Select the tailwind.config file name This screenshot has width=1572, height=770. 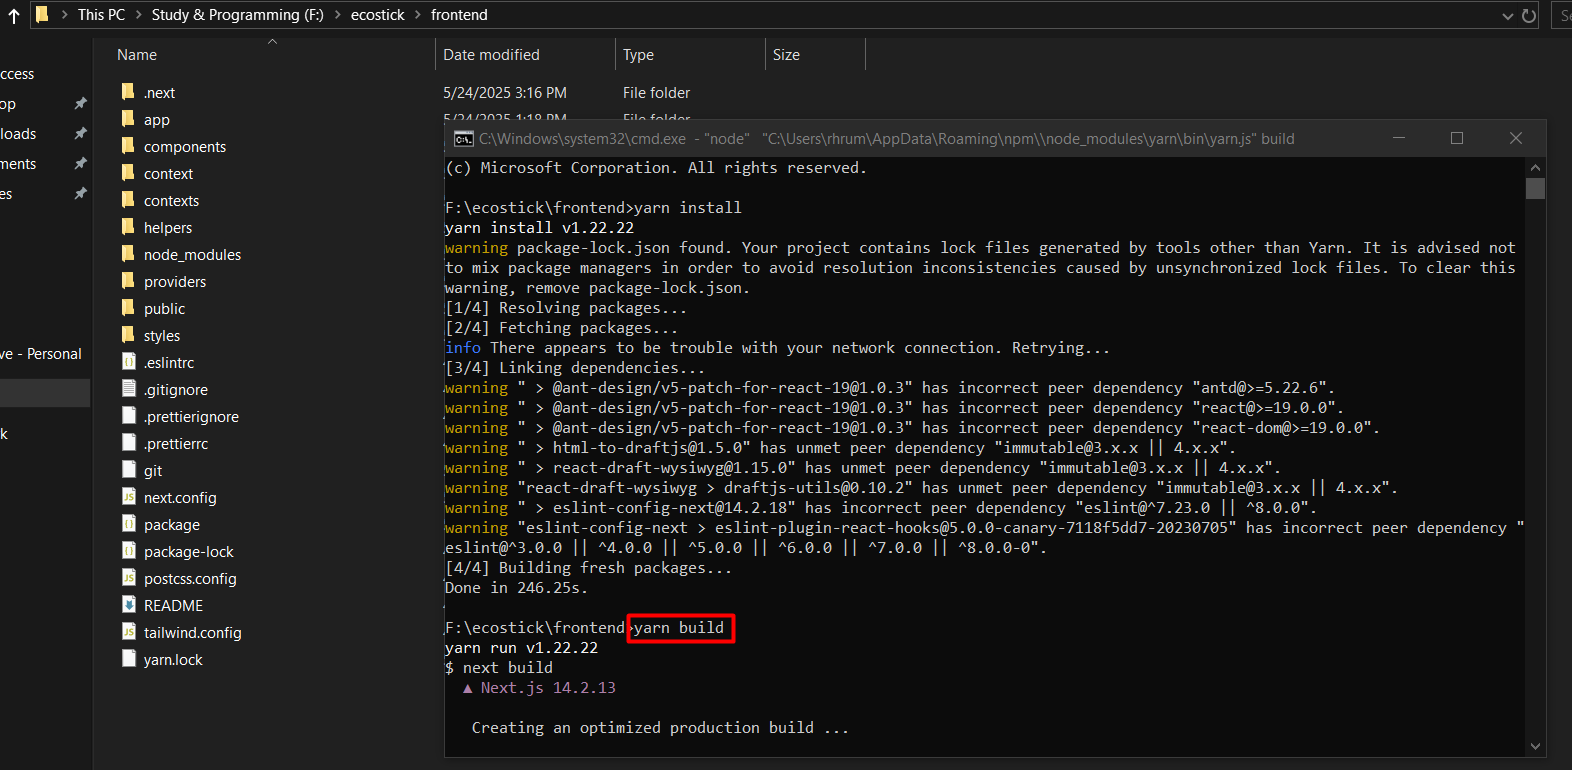192,633
